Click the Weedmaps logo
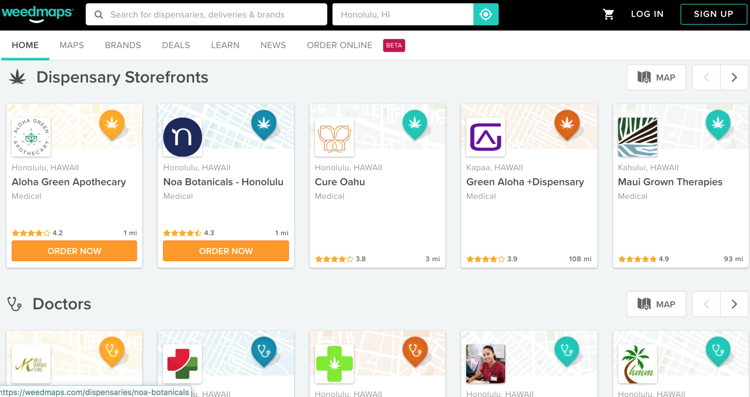 (x=37, y=13)
